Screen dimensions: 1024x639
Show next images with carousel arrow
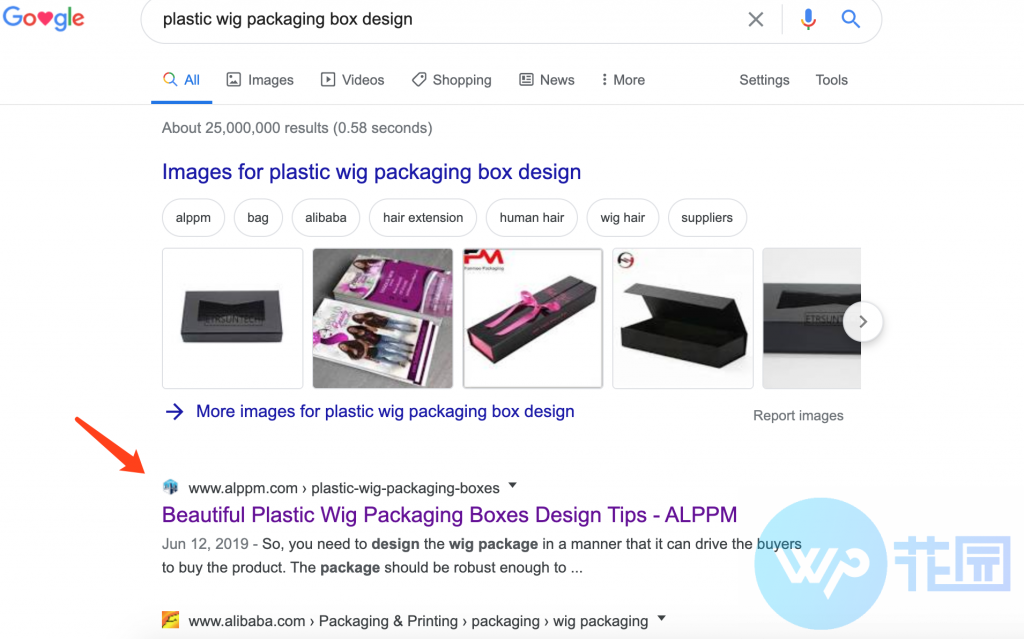tap(863, 321)
